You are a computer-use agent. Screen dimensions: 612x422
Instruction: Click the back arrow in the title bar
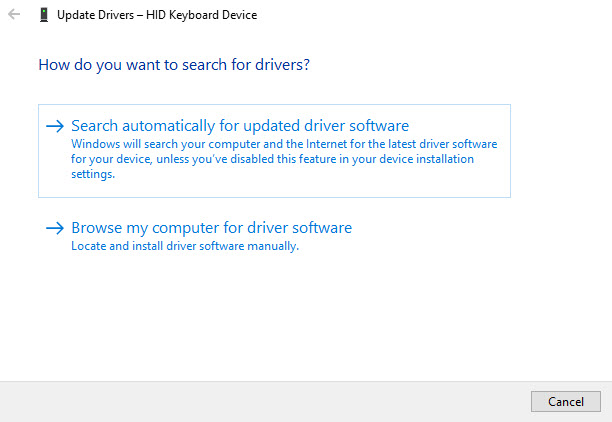14,14
